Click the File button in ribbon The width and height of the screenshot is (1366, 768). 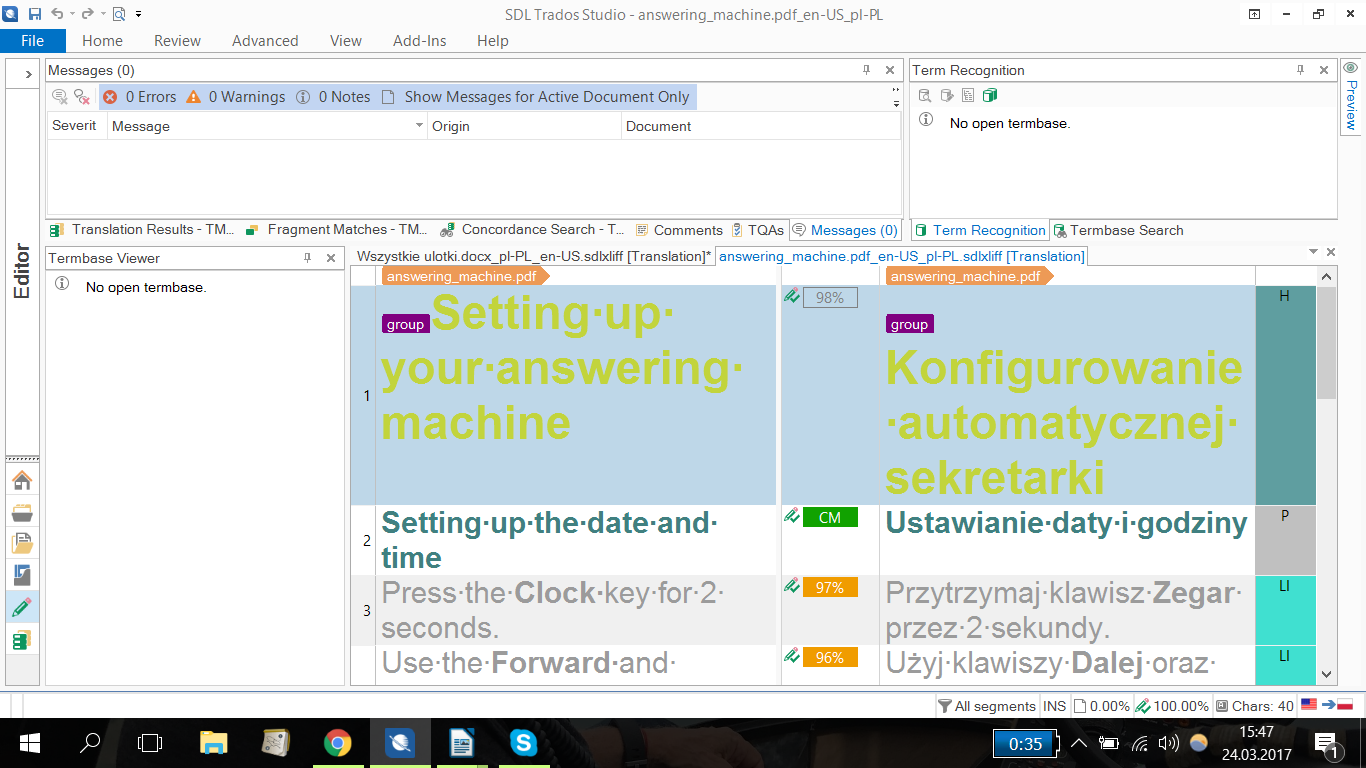(x=32, y=41)
